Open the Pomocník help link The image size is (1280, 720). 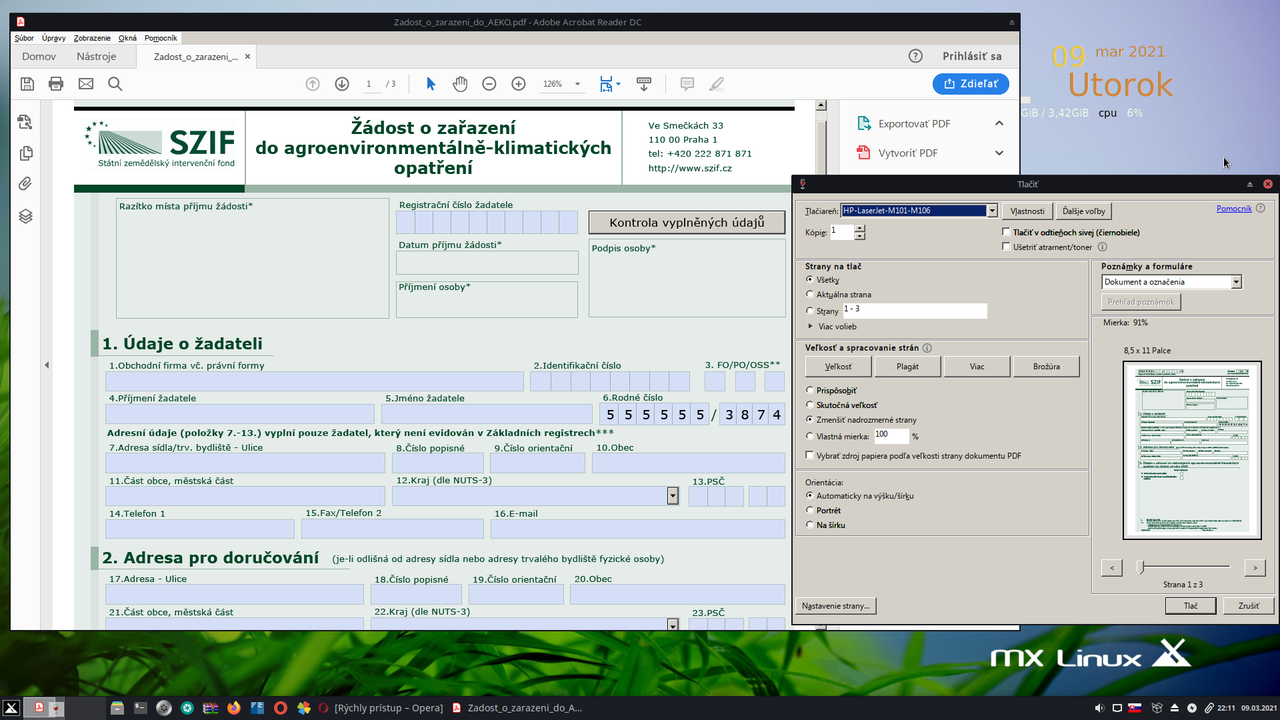coord(1234,208)
